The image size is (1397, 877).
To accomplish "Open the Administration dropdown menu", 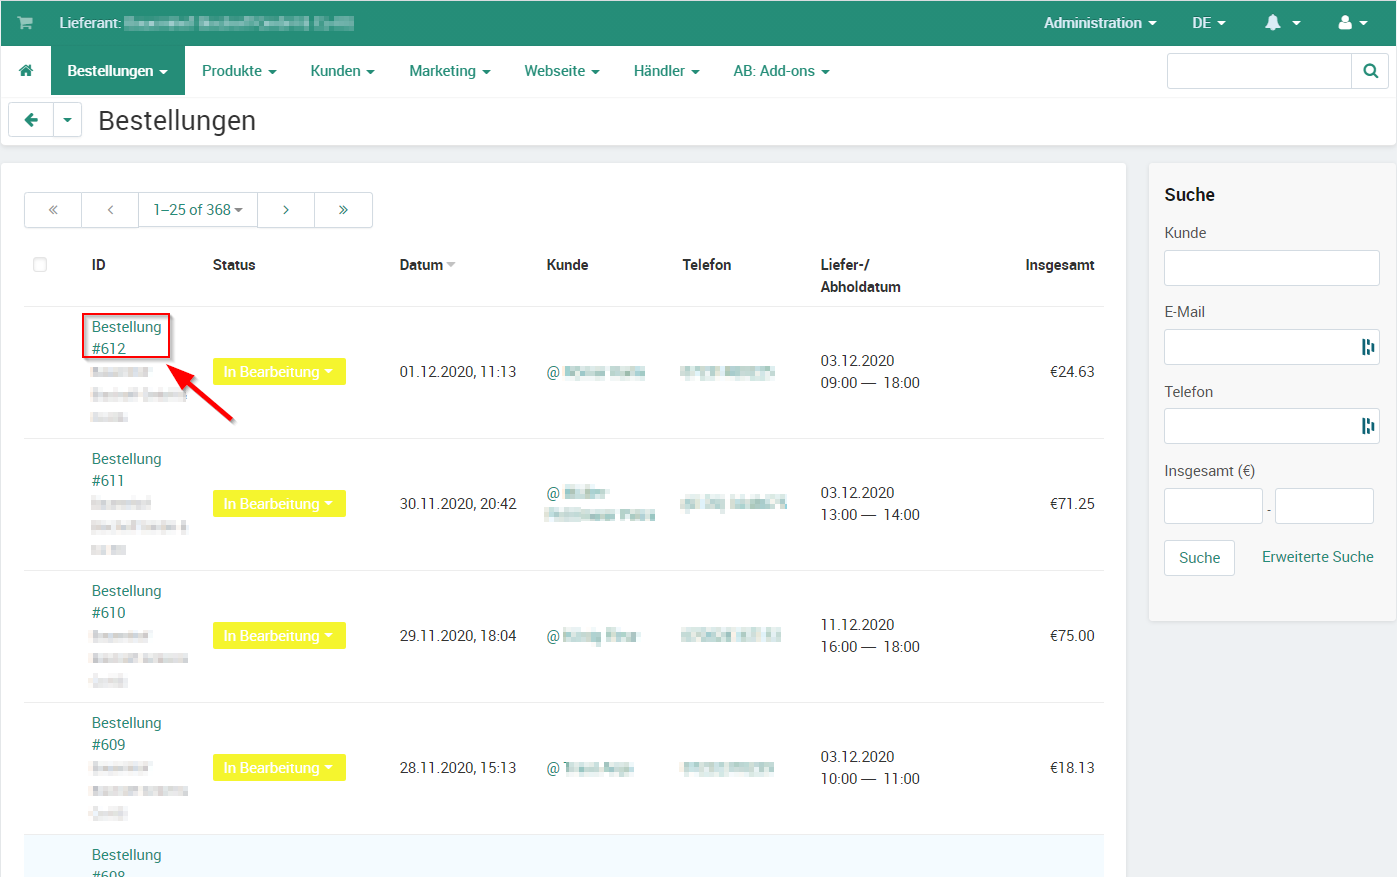I will point(1100,23).
